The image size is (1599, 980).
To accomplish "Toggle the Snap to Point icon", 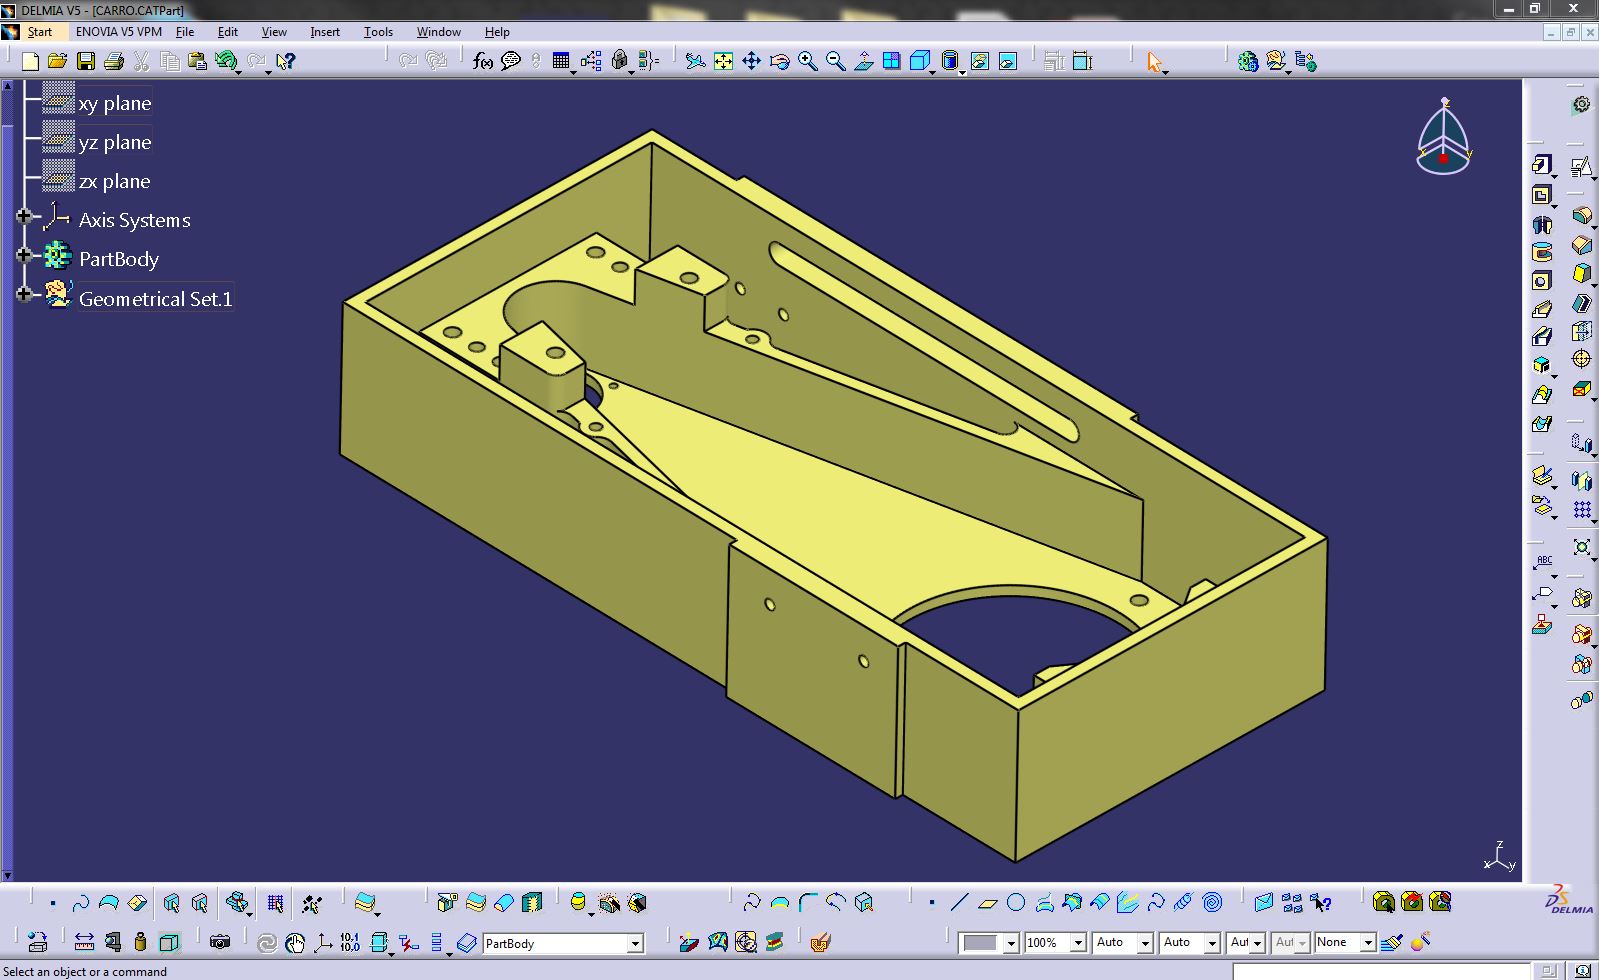I will coord(312,903).
